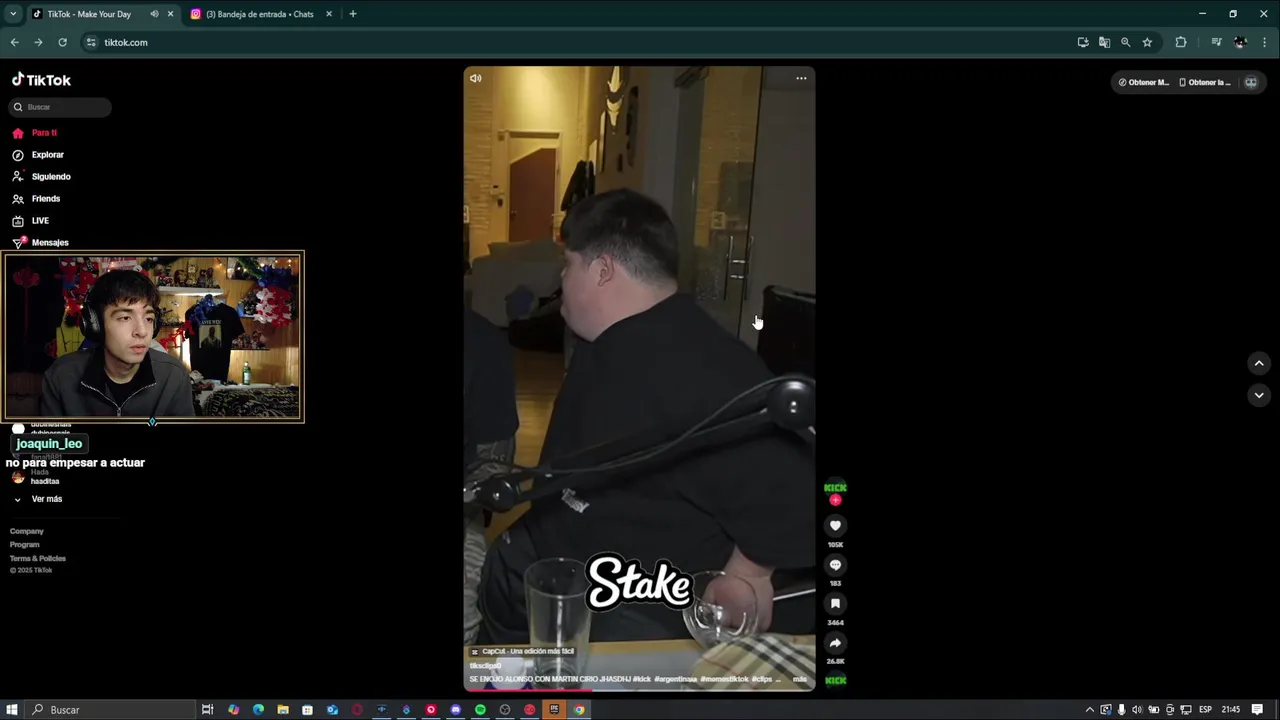Click the install app icon in address bar

click(1083, 42)
